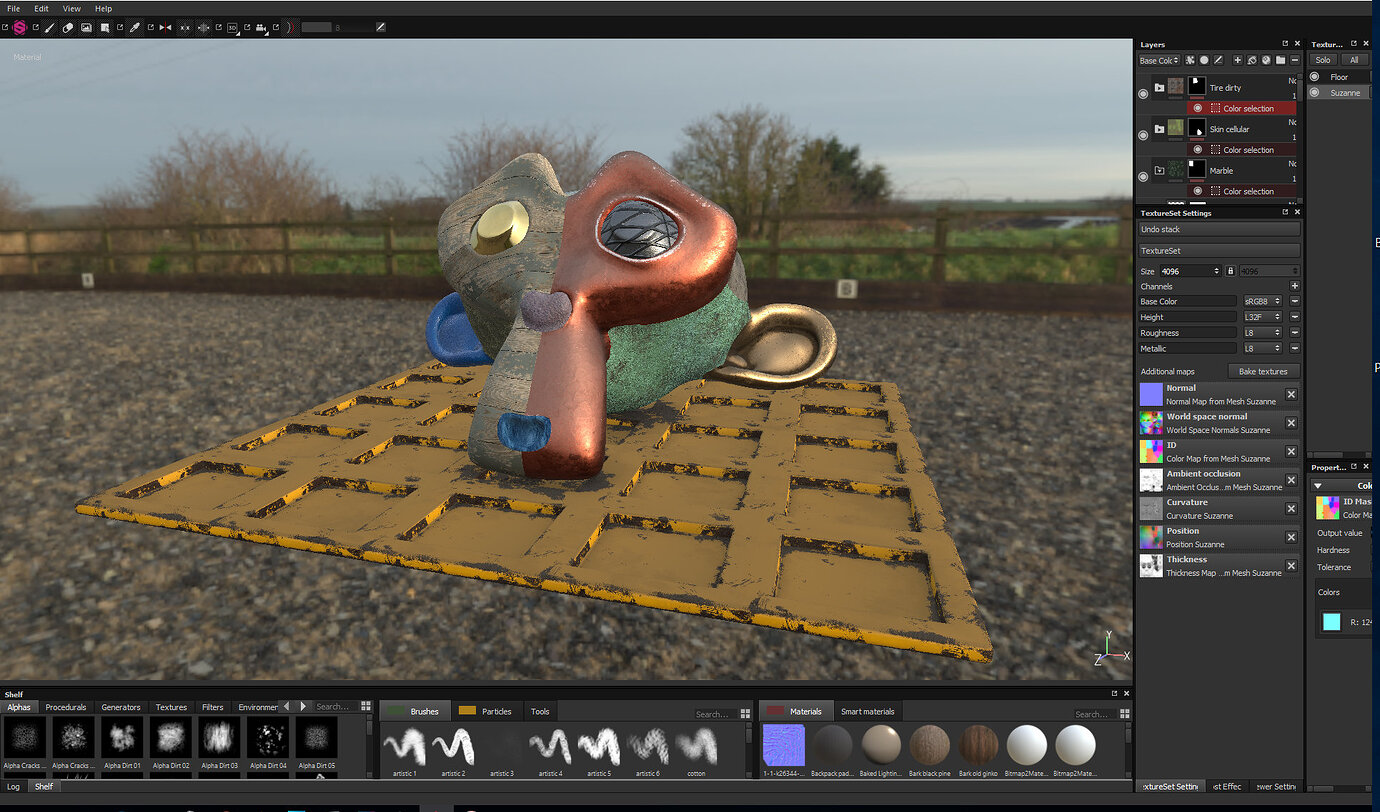The height and width of the screenshot is (812, 1380).
Task: Select the Polygon Fill tool
Action: [x=105, y=27]
